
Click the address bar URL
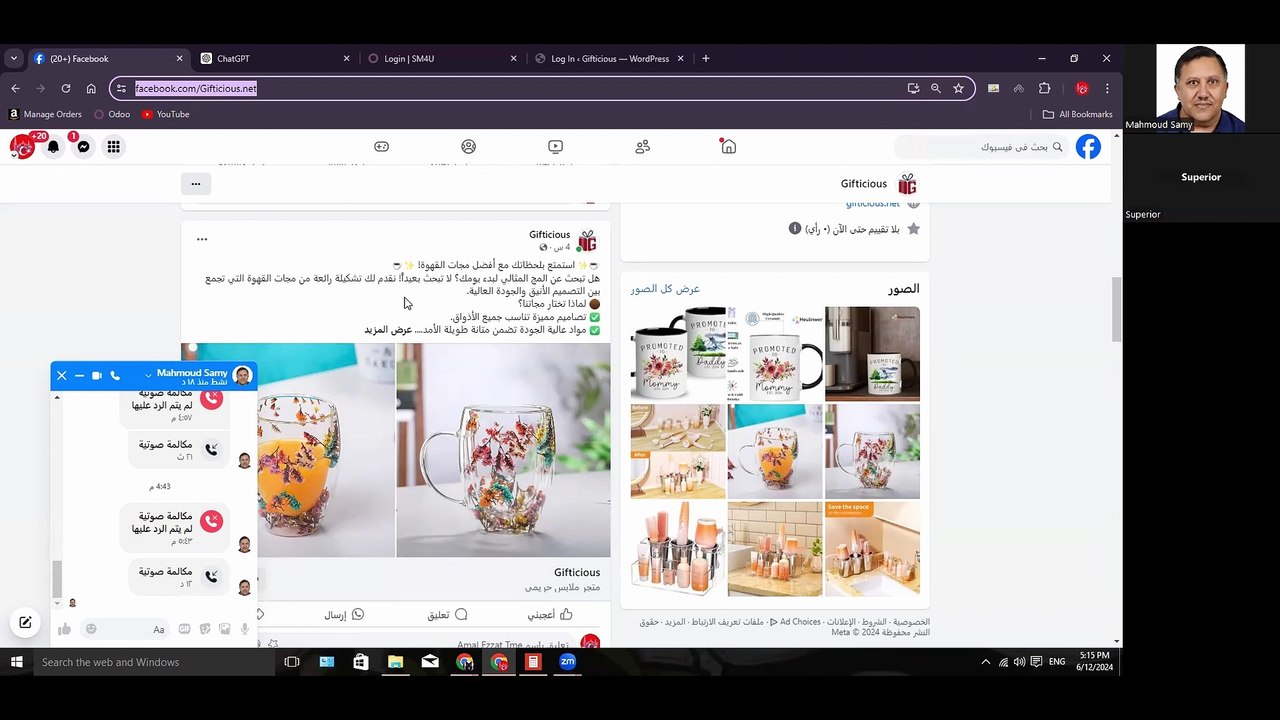click(x=196, y=88)
